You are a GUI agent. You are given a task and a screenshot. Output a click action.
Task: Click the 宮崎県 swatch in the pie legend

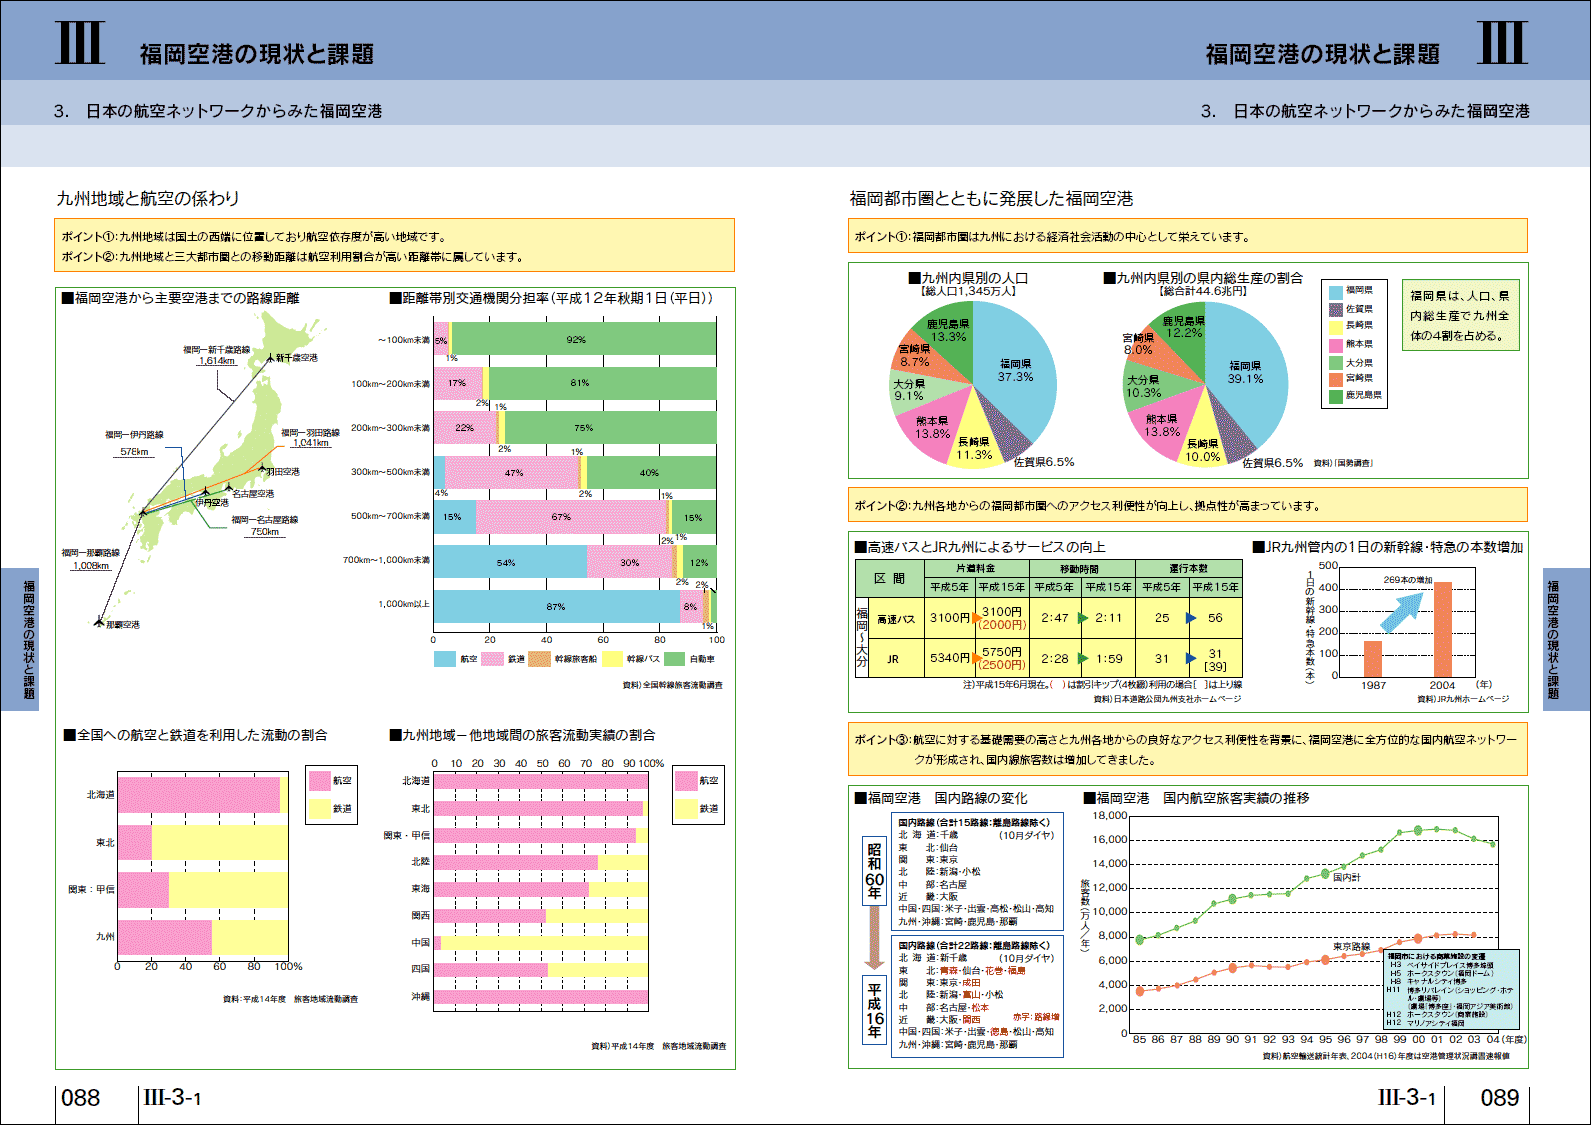(x=1335, y=379)
